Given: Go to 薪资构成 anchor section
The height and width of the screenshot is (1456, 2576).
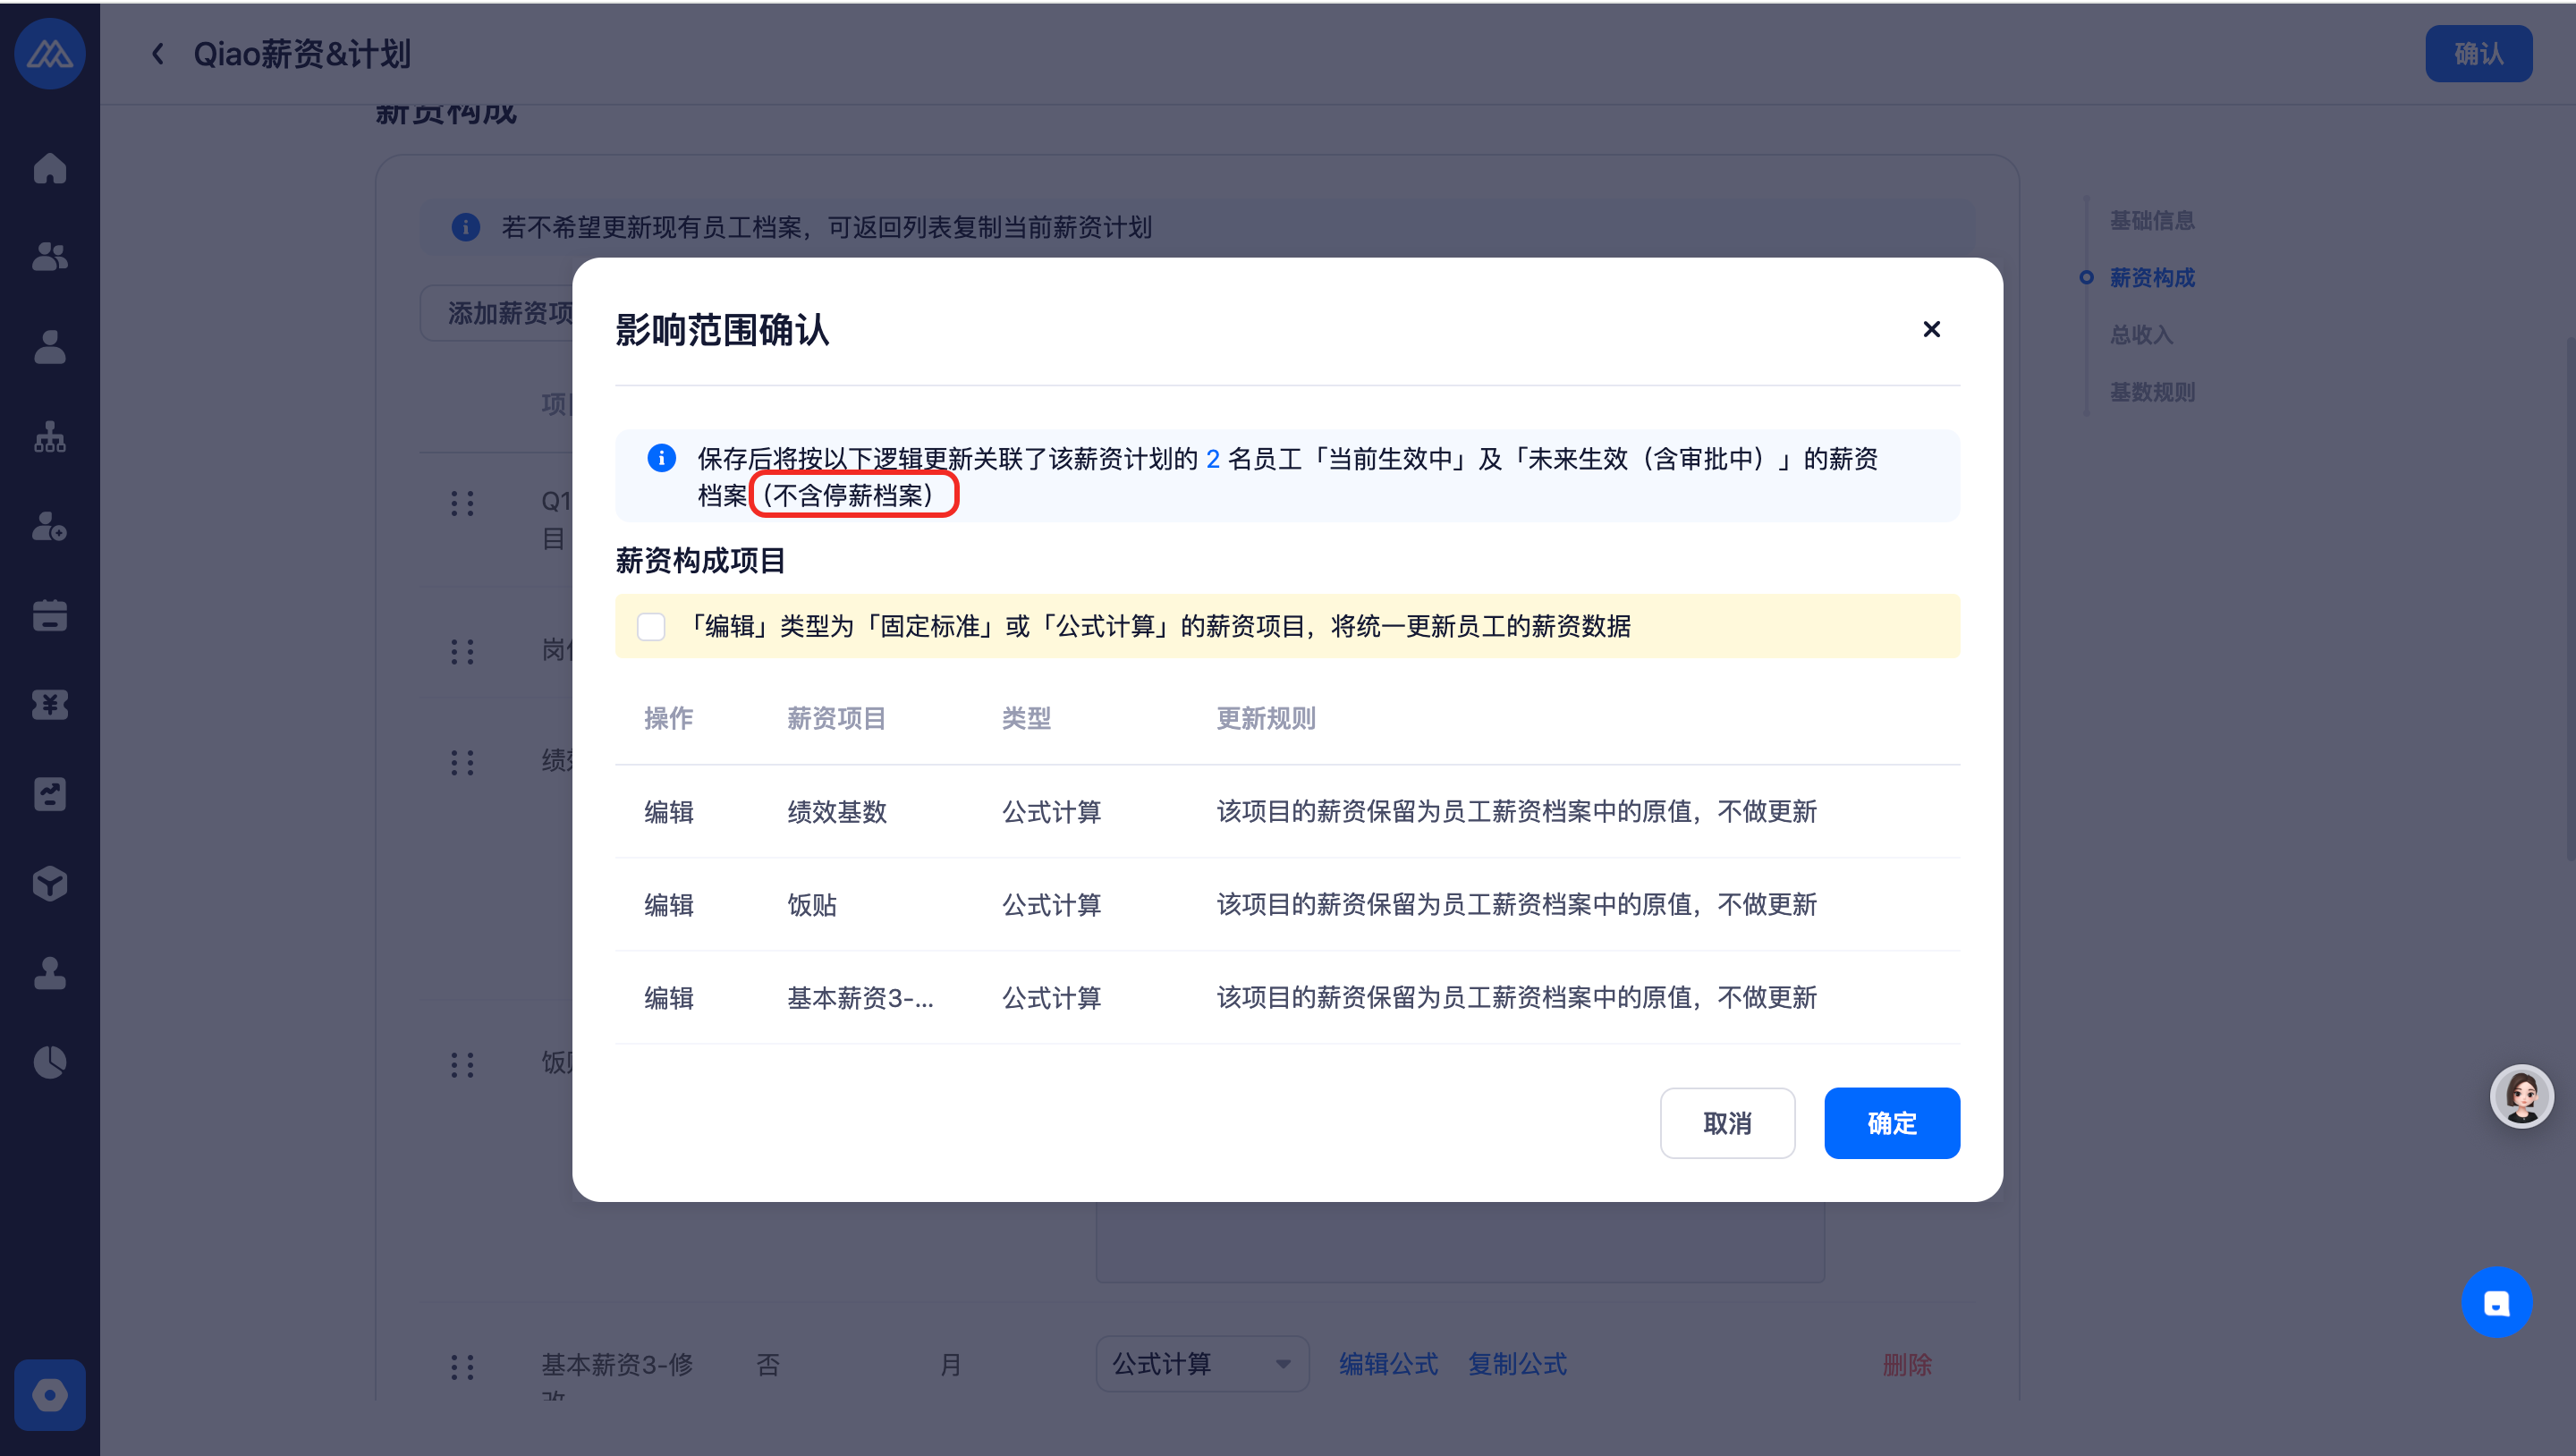Looking at the screenshot, I should [x=2151, y=278].
